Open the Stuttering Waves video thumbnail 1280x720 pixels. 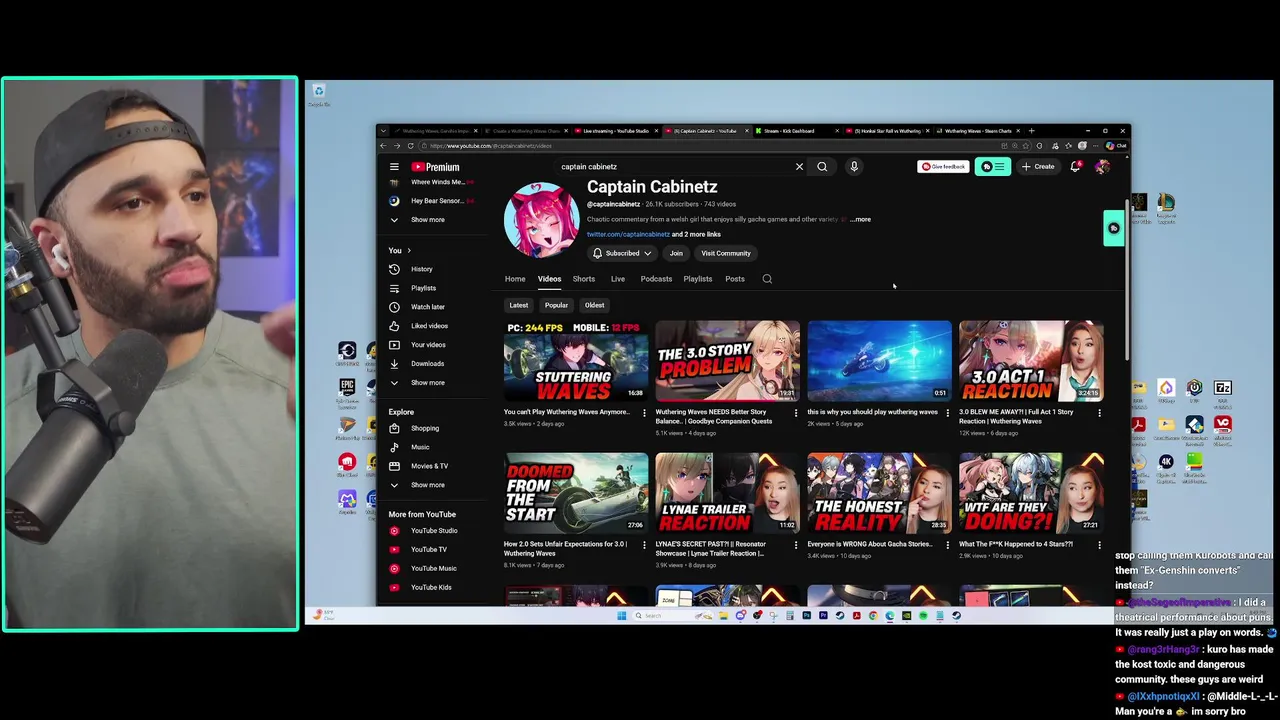(576, 361)
